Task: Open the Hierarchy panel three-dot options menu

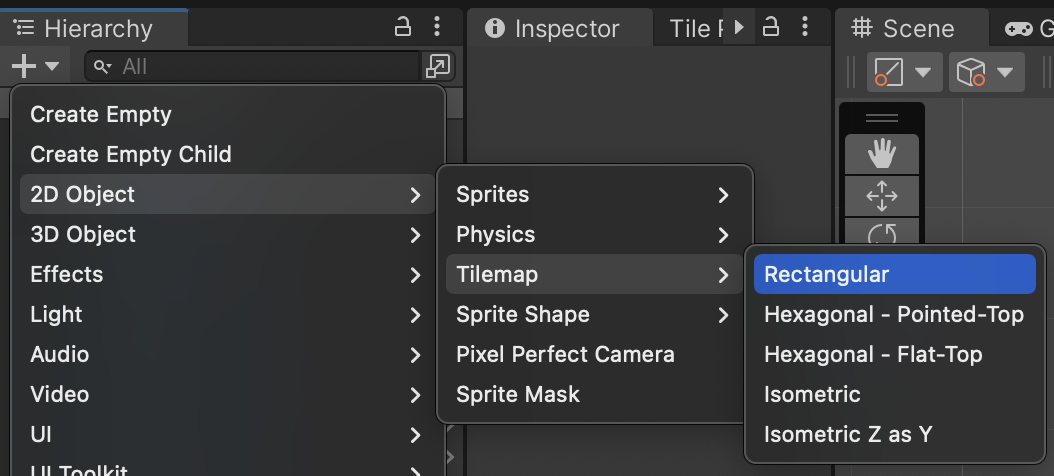Action: click(436, 27)
